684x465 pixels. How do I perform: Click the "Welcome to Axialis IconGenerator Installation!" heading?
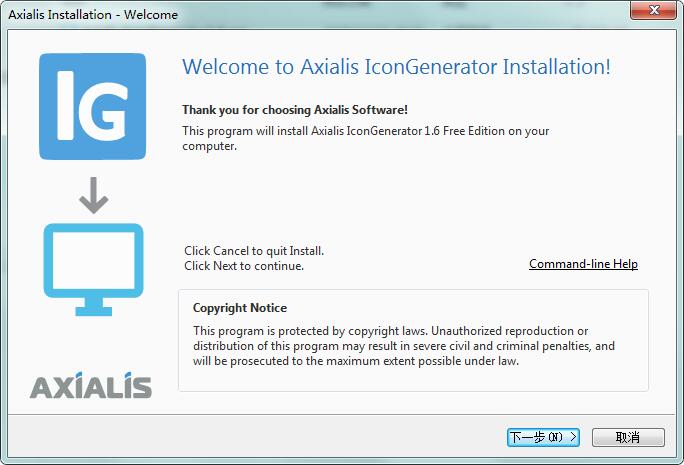tap(396, 67)
